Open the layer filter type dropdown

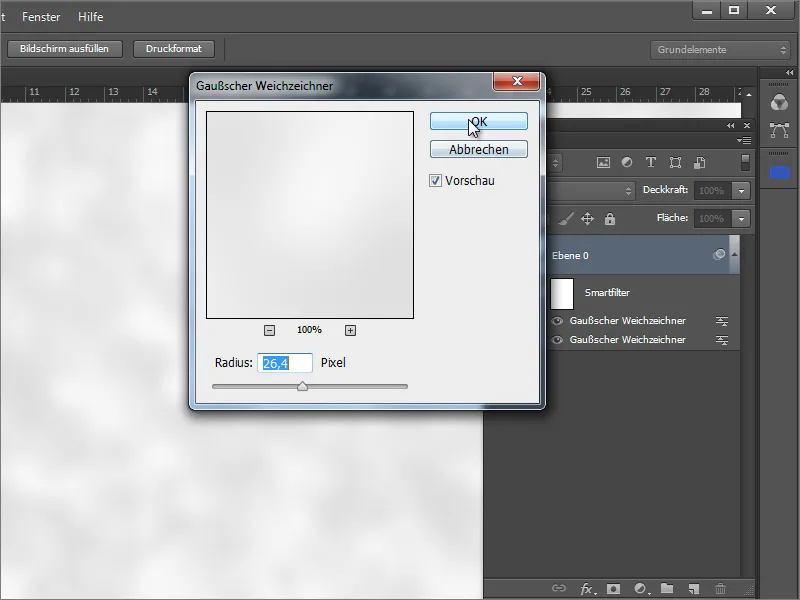pos(555,163)
